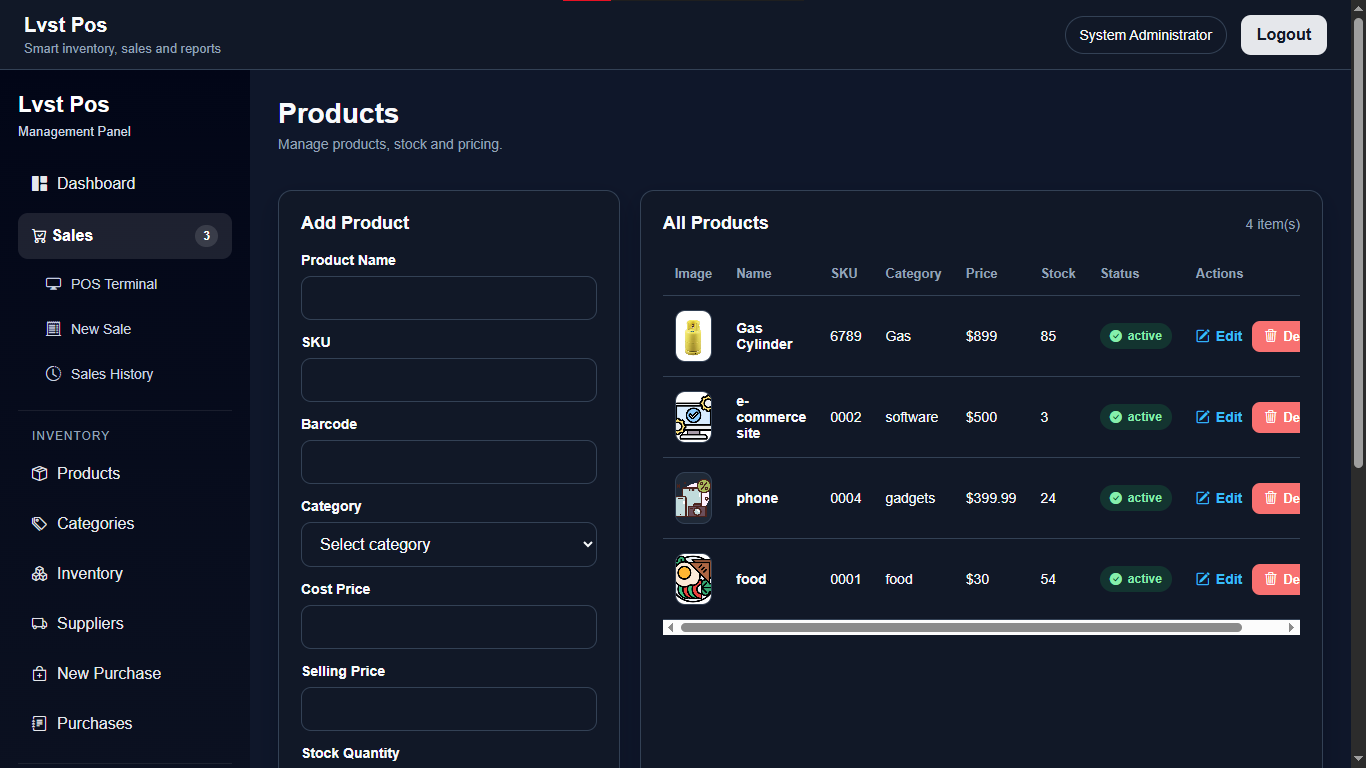Click the Categories tag icon
This screenshot has width=1366, height=768.
click(40, 524)
